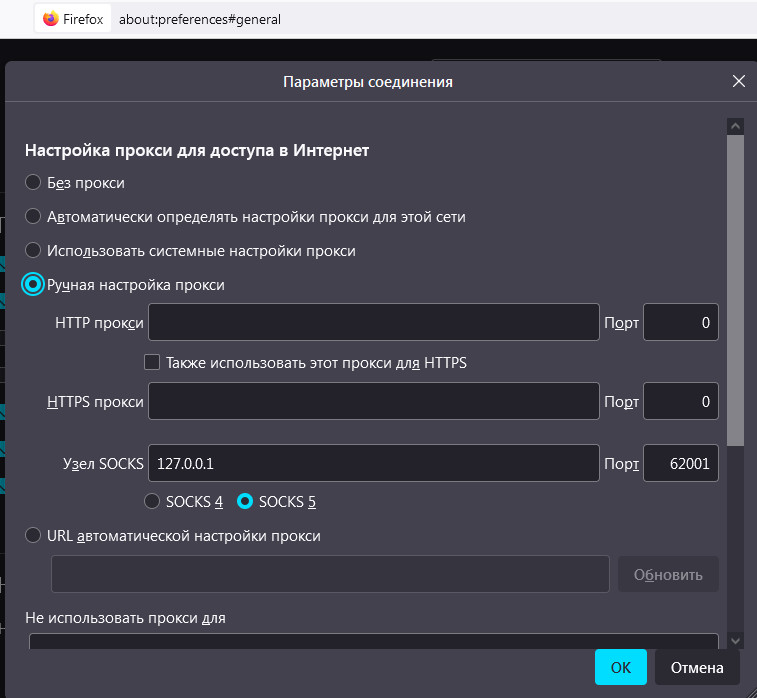Choose 'Использовать системные настройки прокси' option
This screenshot has width=757, height=698.
coord(33,251)
